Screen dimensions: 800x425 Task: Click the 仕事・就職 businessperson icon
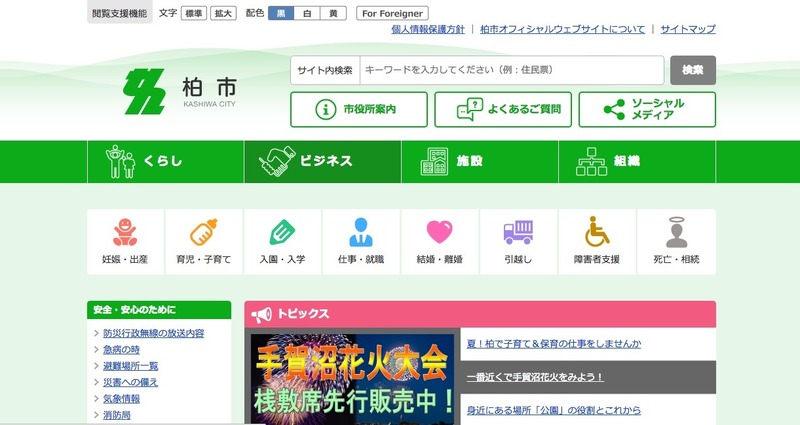(x=360, y=233)
